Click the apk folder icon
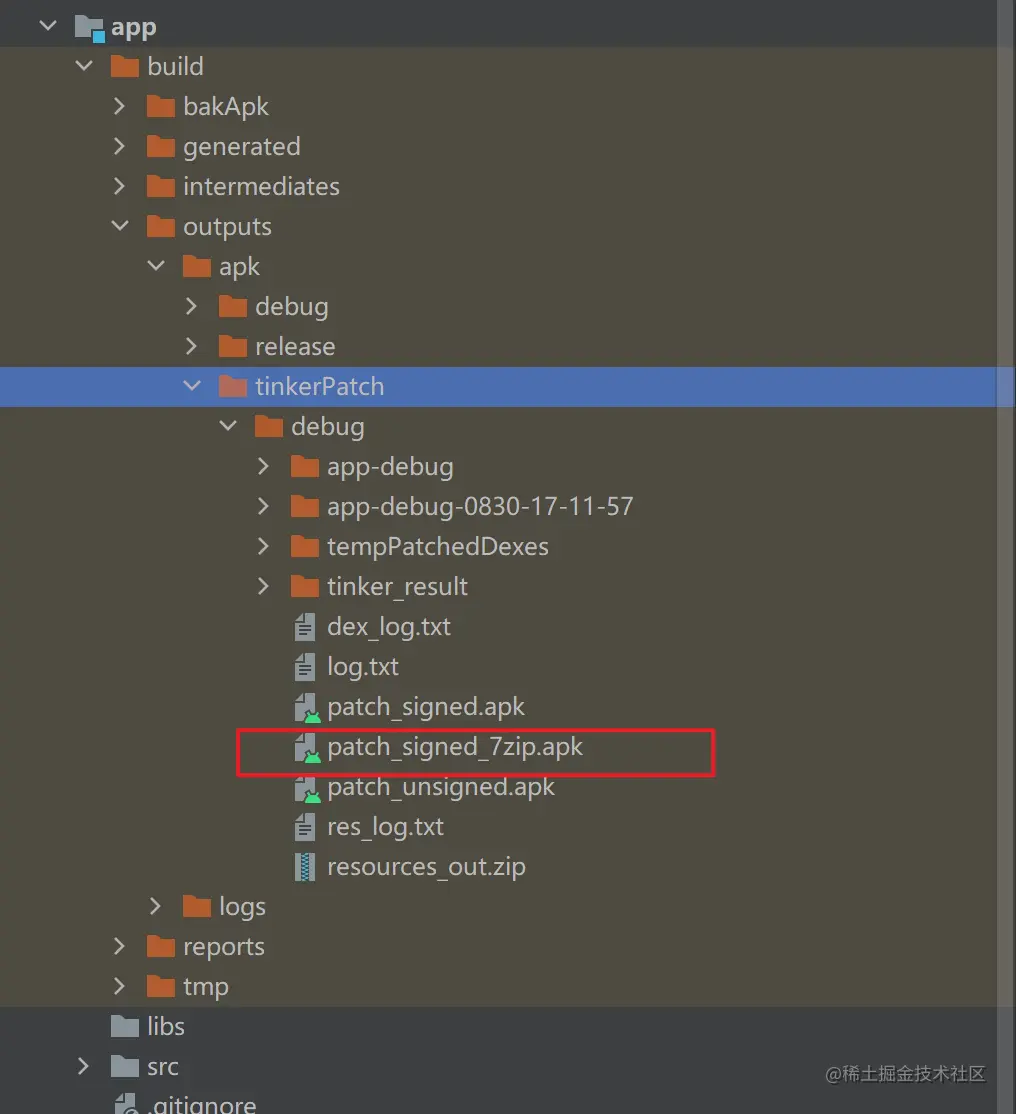 pos(197,266)
